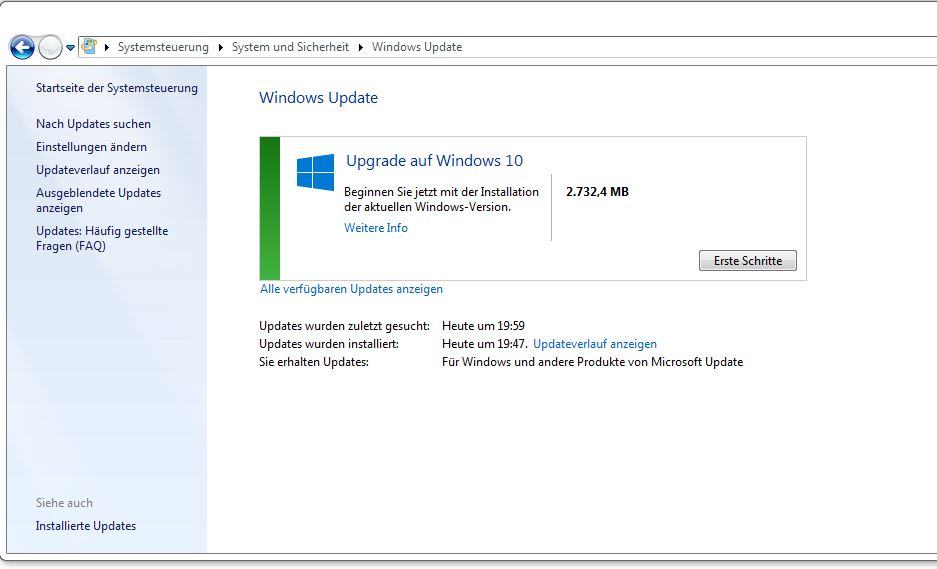Open Updateverlauf anzeigen next to install time

coord(595,344)
